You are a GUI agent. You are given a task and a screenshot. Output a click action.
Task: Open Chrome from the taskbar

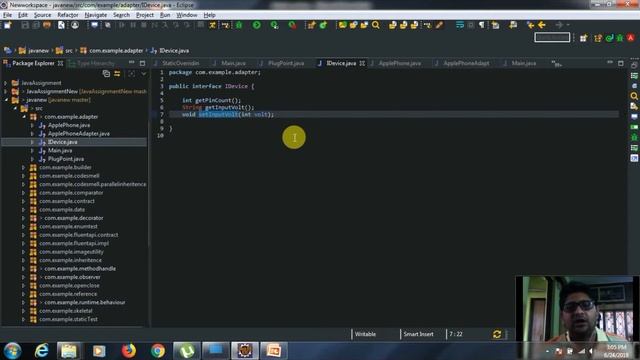click(x=158, y=351)
